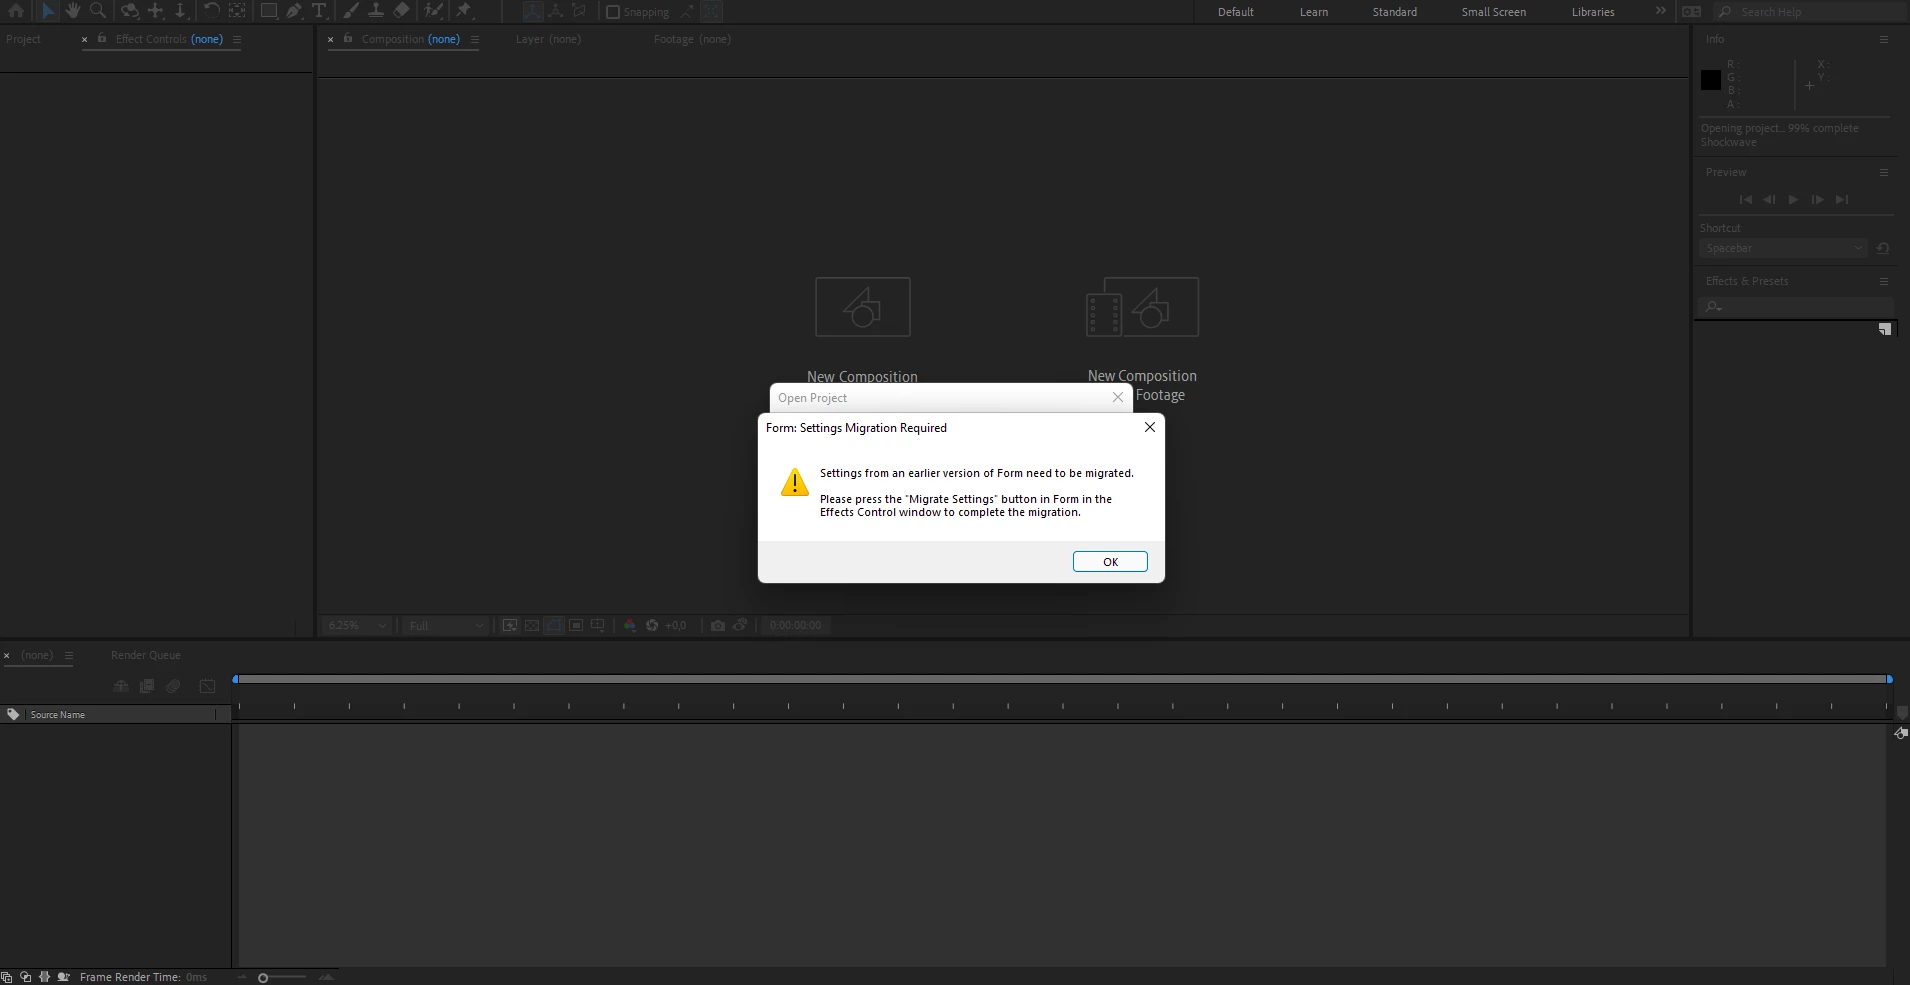Open the Spacebar shortcut dropdown
Screen dimensions: 1910x985
pos(1783,248)
